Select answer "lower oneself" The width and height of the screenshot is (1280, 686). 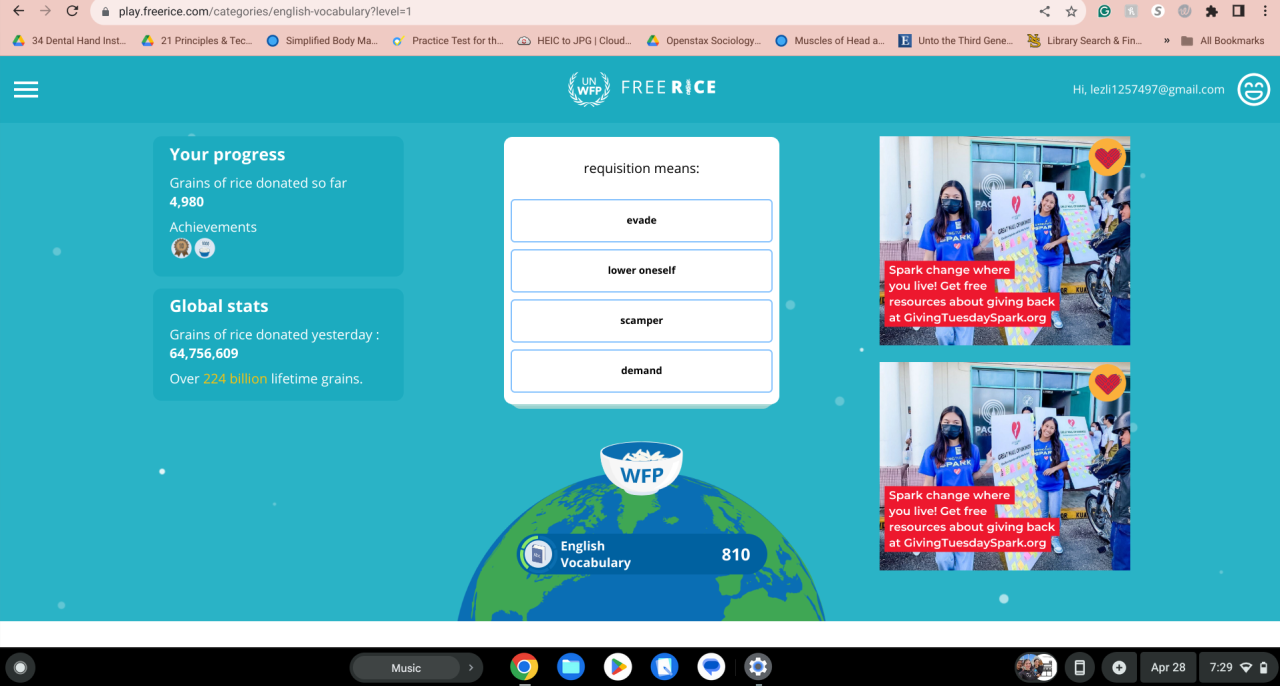[x=641, y=270]
